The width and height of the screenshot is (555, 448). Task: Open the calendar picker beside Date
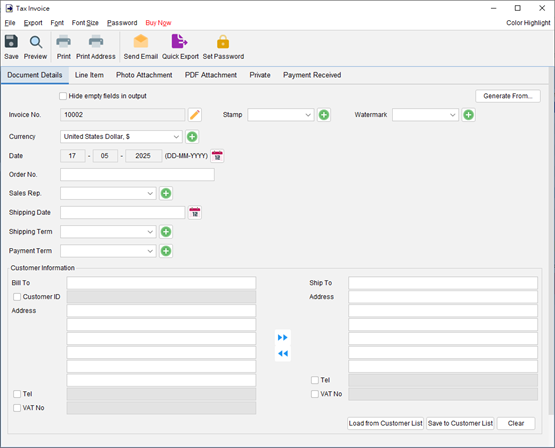pos(217,156)
